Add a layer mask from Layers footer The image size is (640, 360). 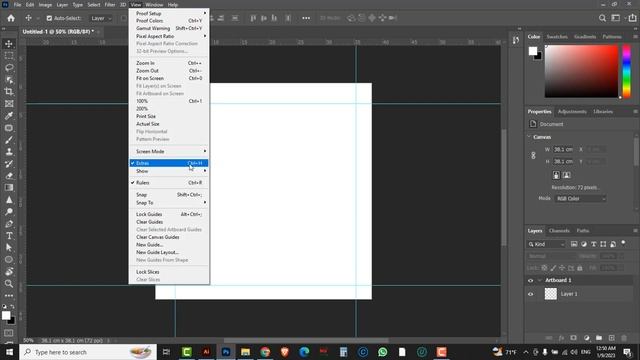(573, 338)
